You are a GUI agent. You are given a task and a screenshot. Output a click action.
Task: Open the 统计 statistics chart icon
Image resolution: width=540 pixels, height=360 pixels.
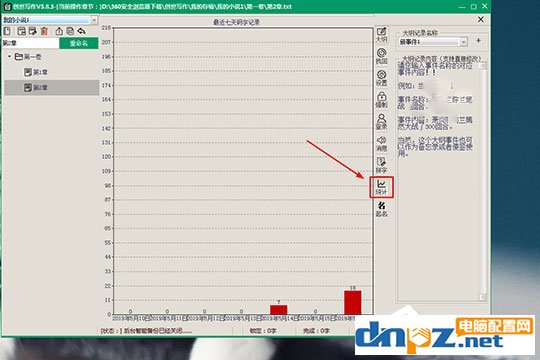(381, 187)
